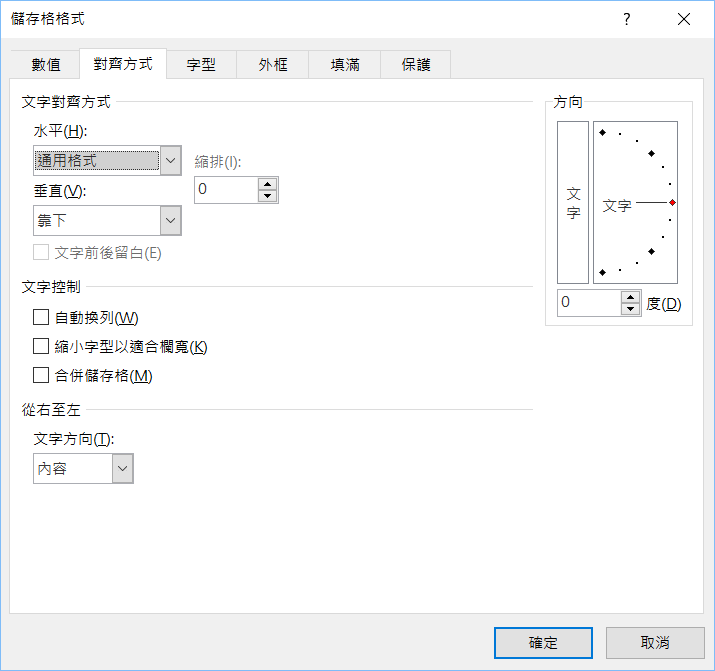Image resolution: width=715 pixels, height=671 pixels.
Task: Click the 取消 cancel button
Action: tap(656, 642)
